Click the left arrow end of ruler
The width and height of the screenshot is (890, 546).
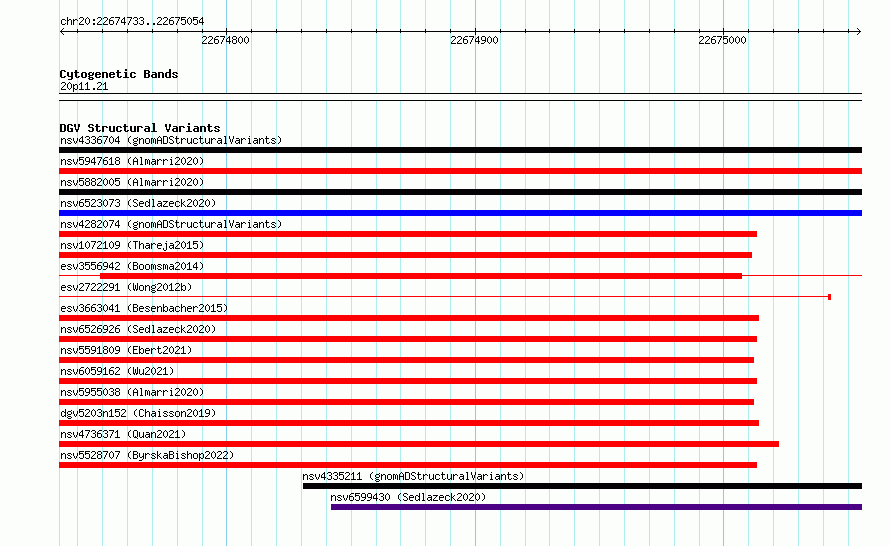coord(62,32)
